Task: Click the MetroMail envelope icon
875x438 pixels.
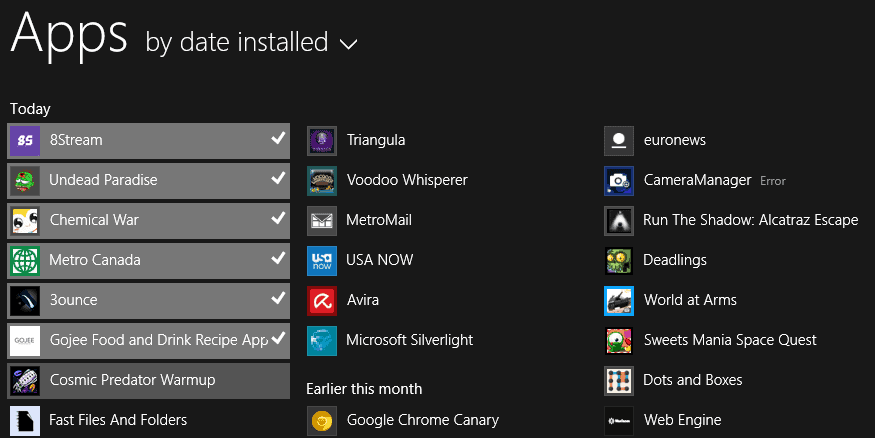Action: [x=322, y=221]
